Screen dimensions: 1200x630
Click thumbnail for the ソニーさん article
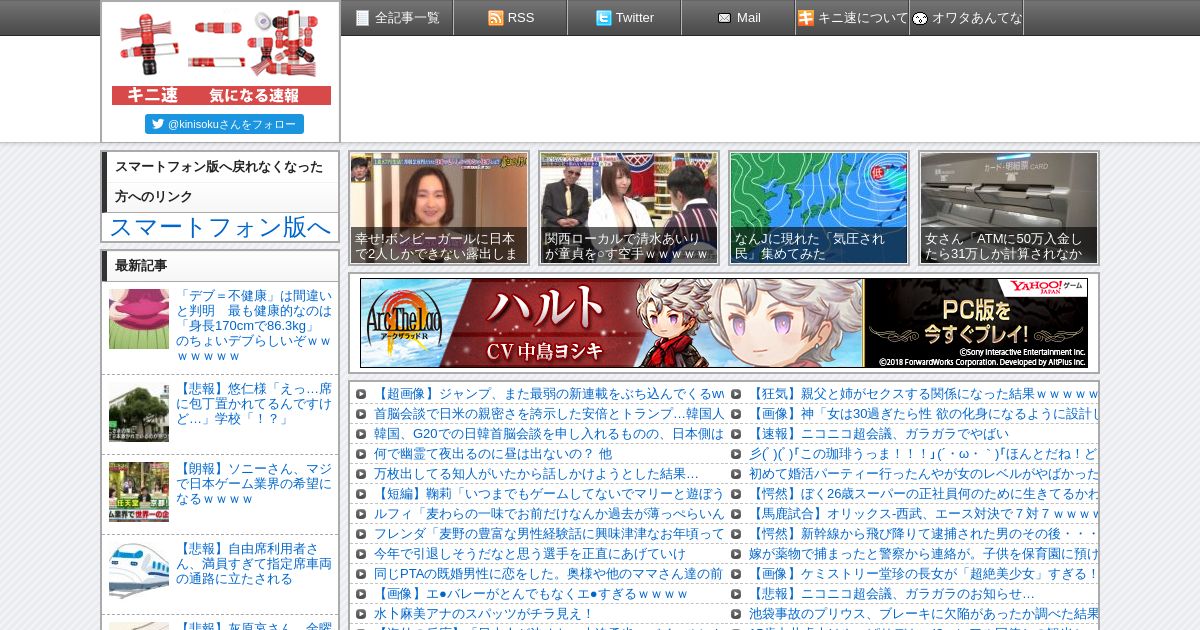coord(139,492)
